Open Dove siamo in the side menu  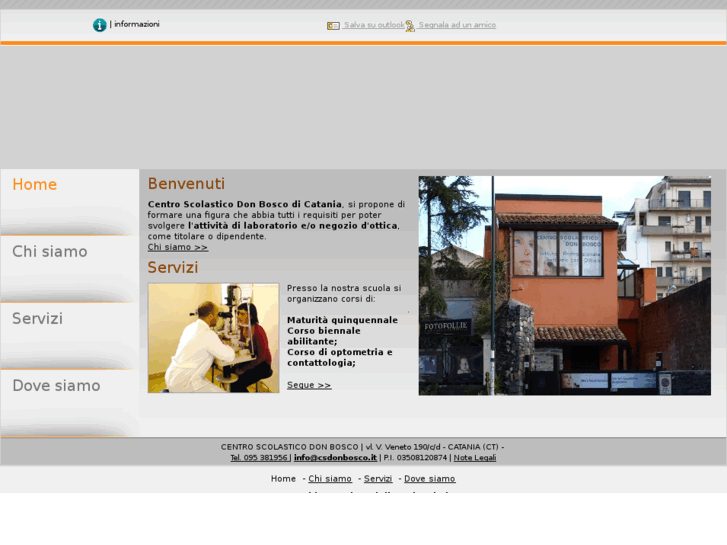click(56, 385)
